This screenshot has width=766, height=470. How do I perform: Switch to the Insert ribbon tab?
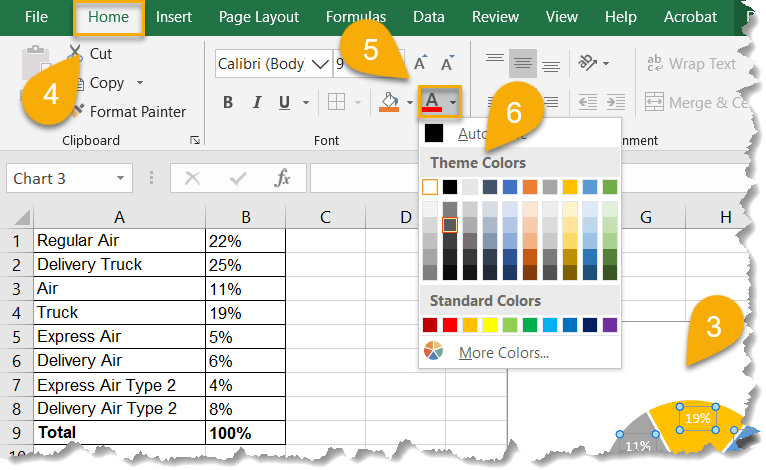174,17
